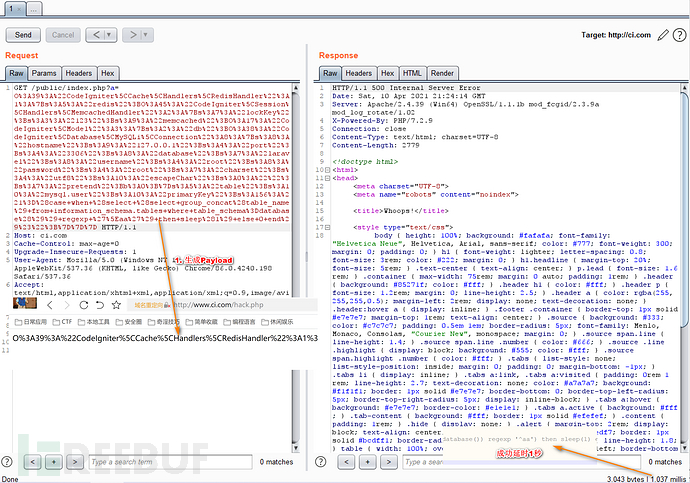This screenshot has height=483, width=690.
Task: Click the Content-Length: 2779 line
Action: coord(375,145)
